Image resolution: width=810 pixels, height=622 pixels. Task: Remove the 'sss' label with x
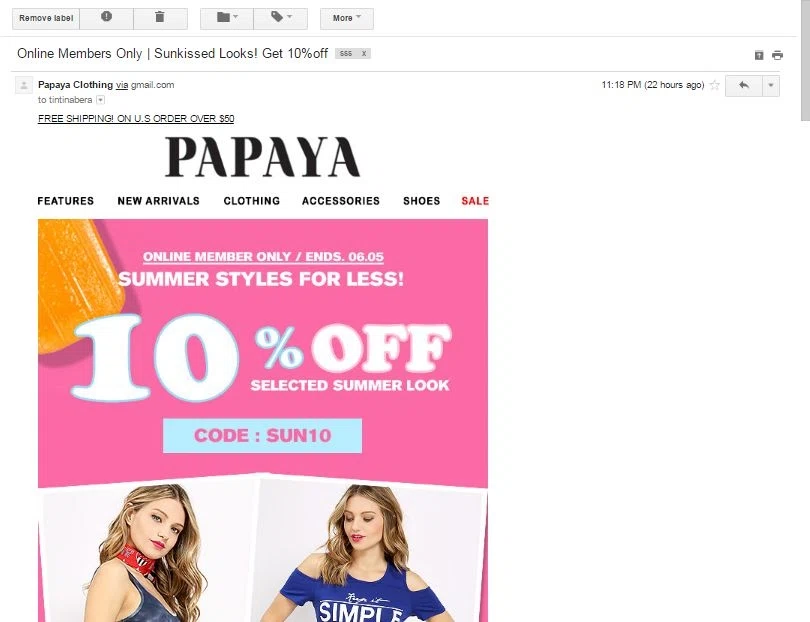pyautogui.click(x=364, y=54)
